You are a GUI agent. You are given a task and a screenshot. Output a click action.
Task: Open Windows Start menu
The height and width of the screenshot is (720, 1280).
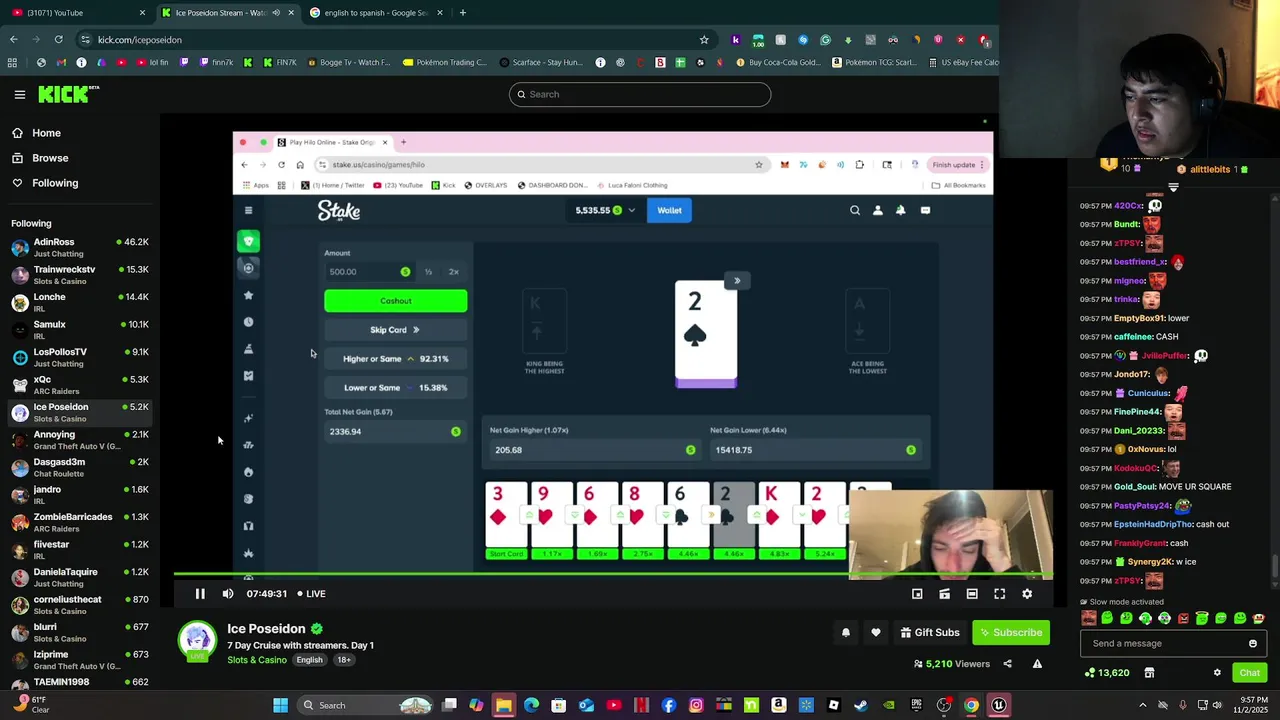[281, 706]
